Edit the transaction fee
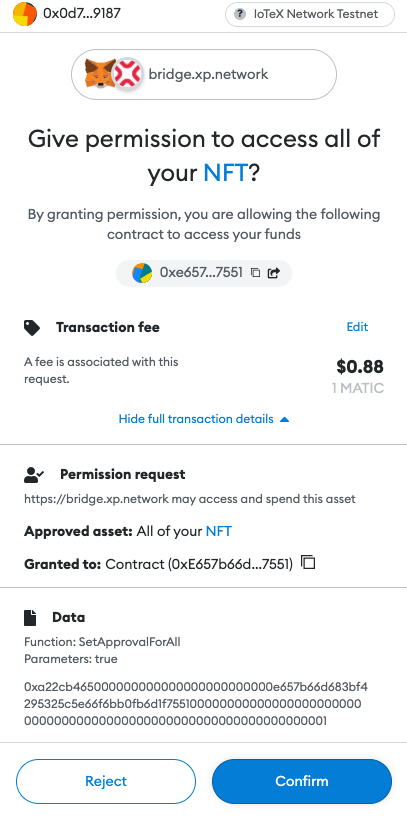Screen dimensions: 407x819 point(357,327)
